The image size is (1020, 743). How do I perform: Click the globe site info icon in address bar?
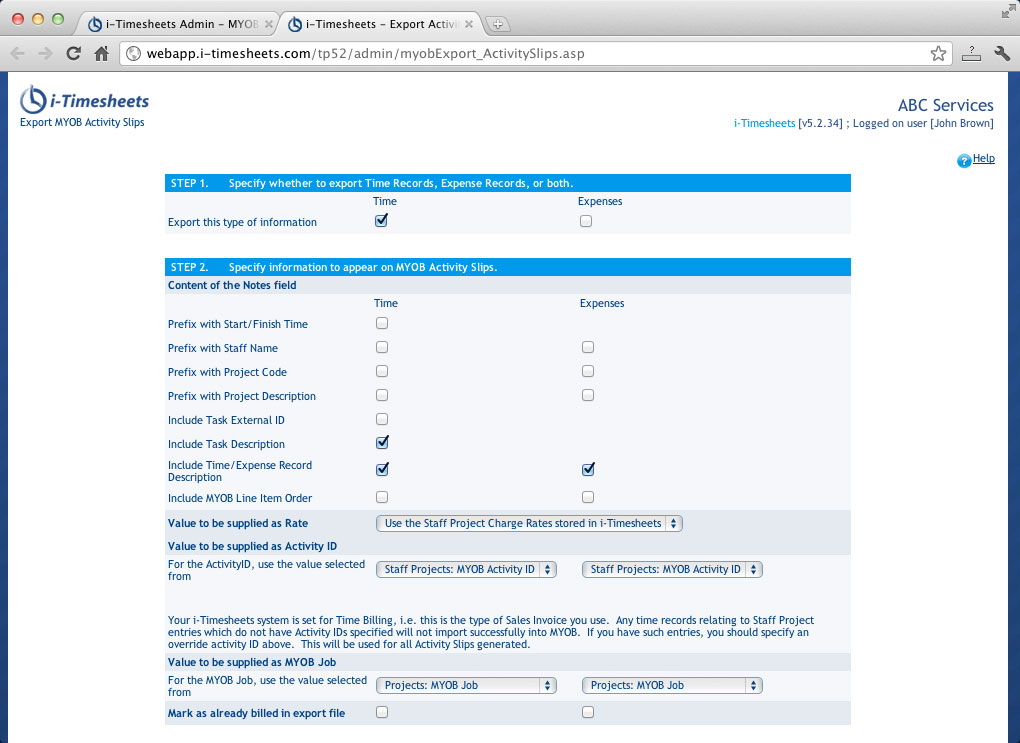[133, 53]
